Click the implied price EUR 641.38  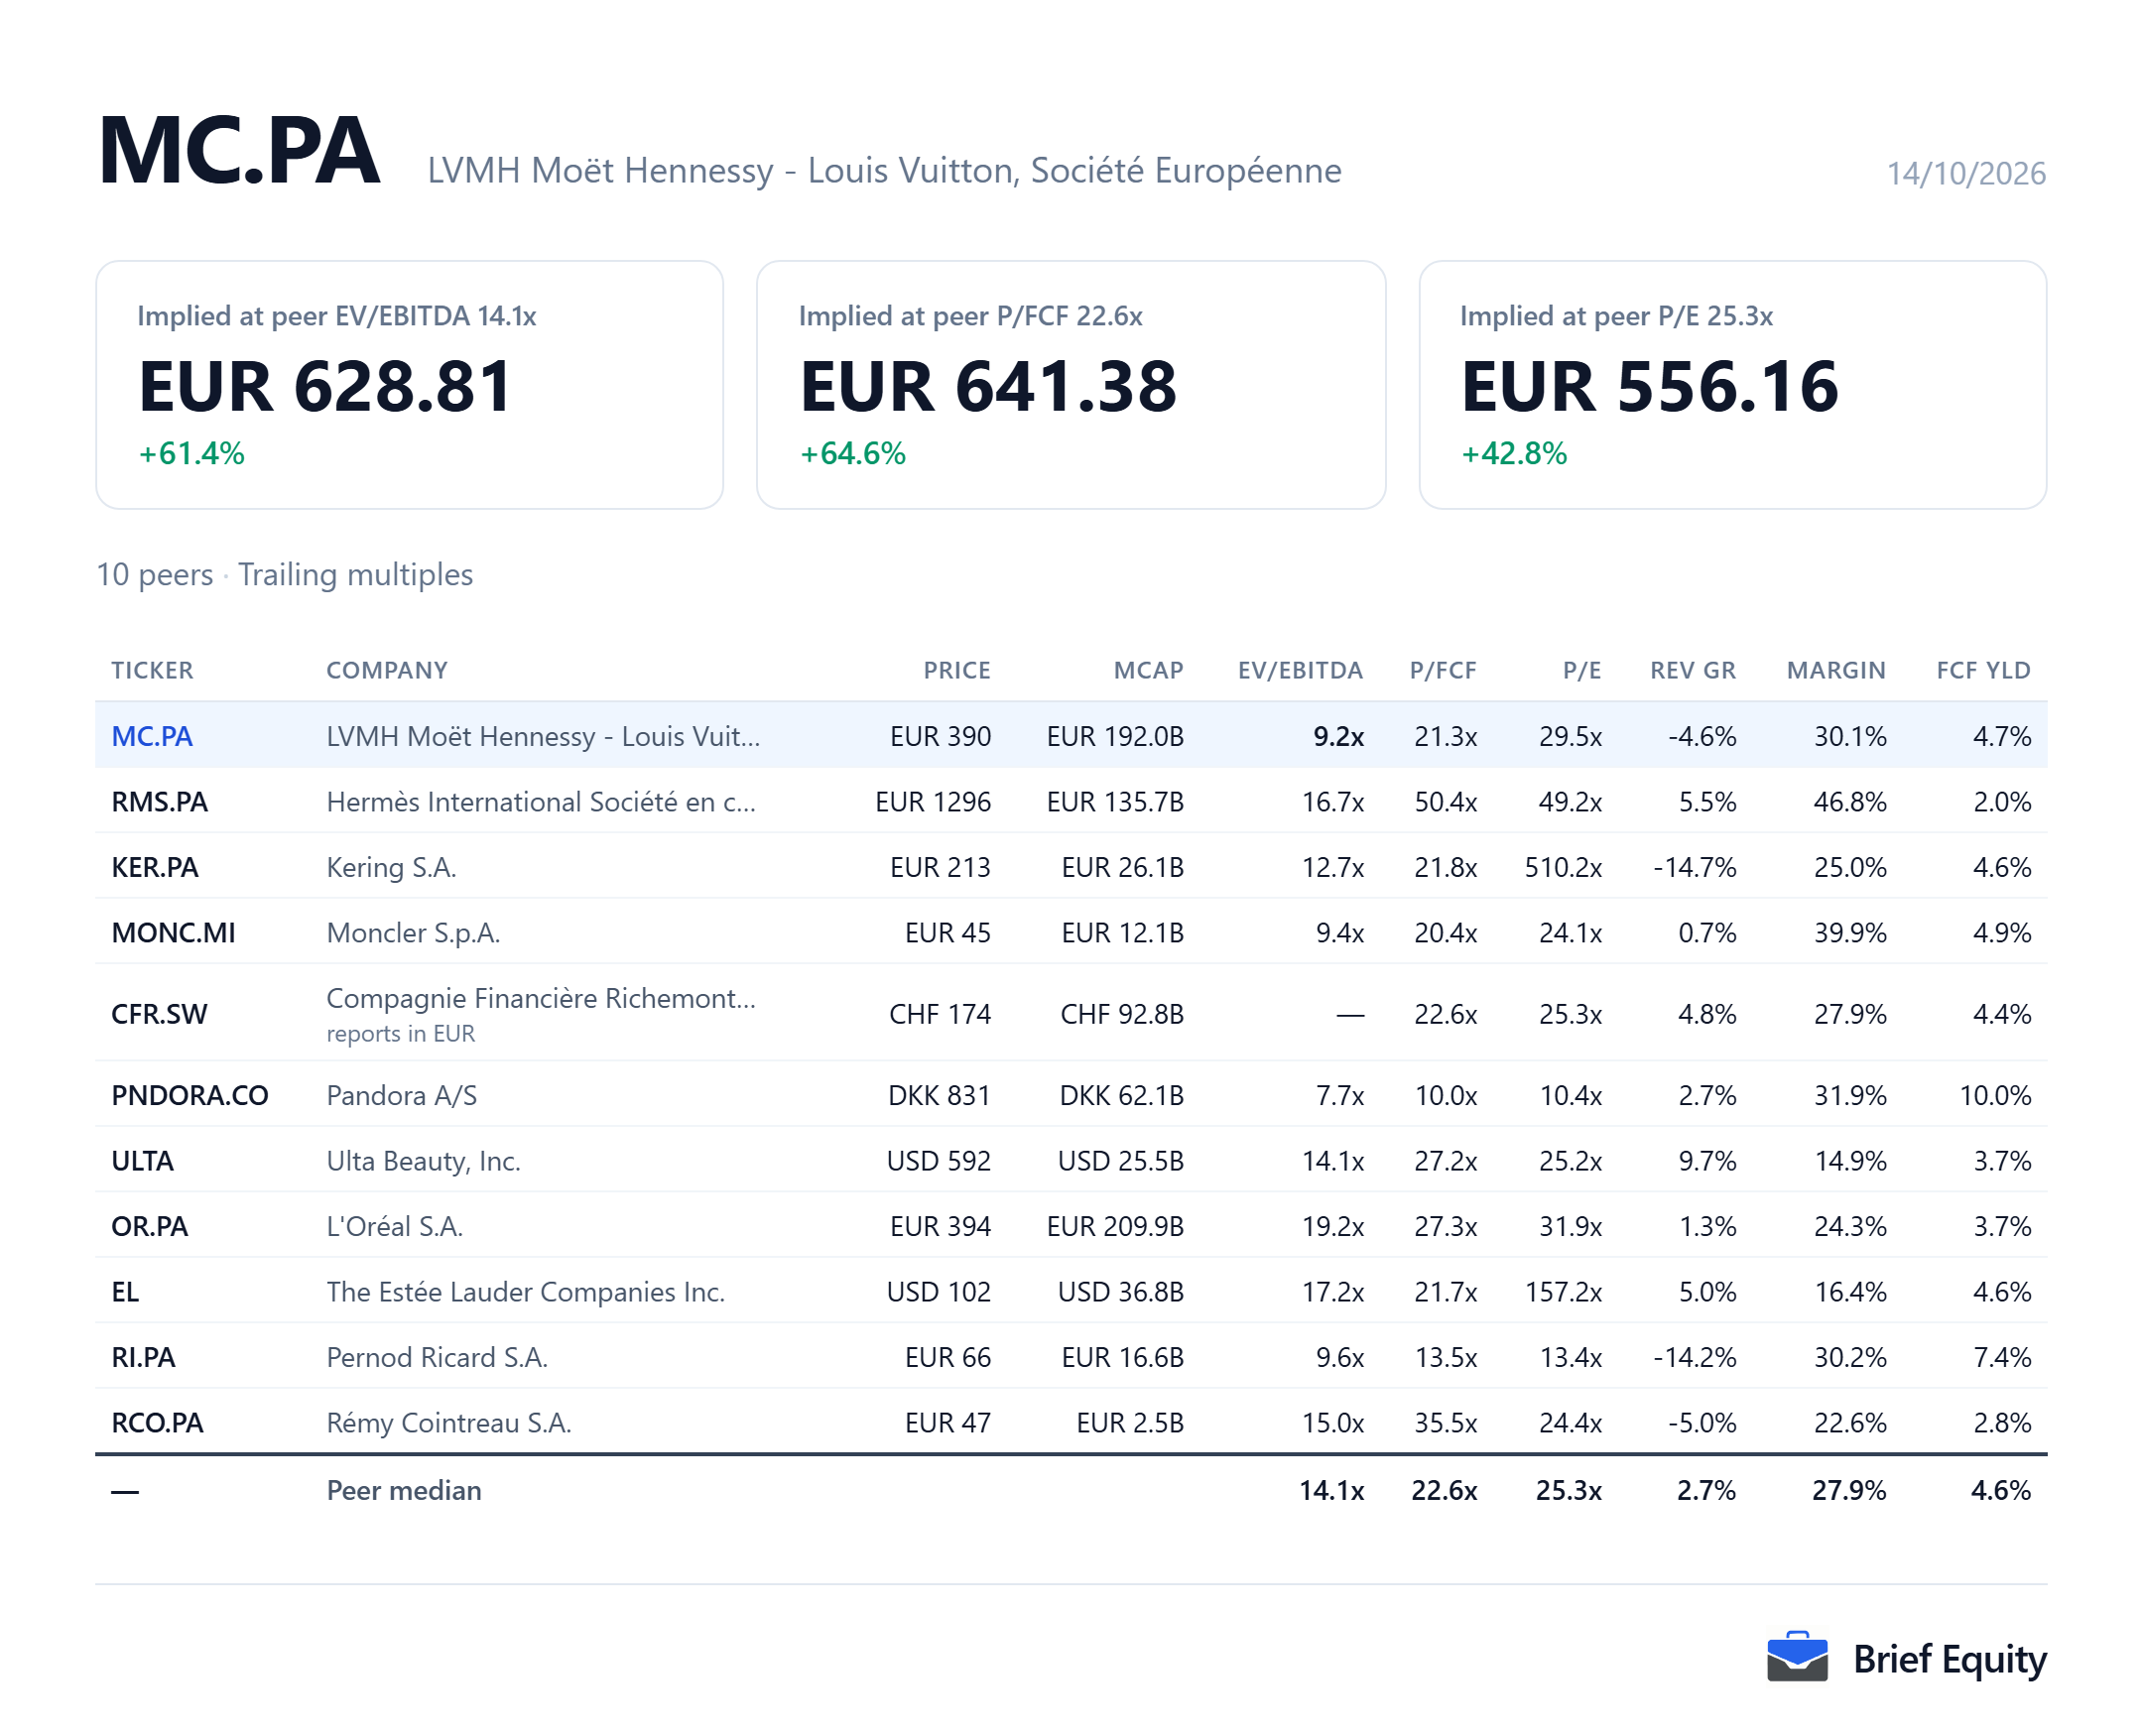tap(988, 386)
